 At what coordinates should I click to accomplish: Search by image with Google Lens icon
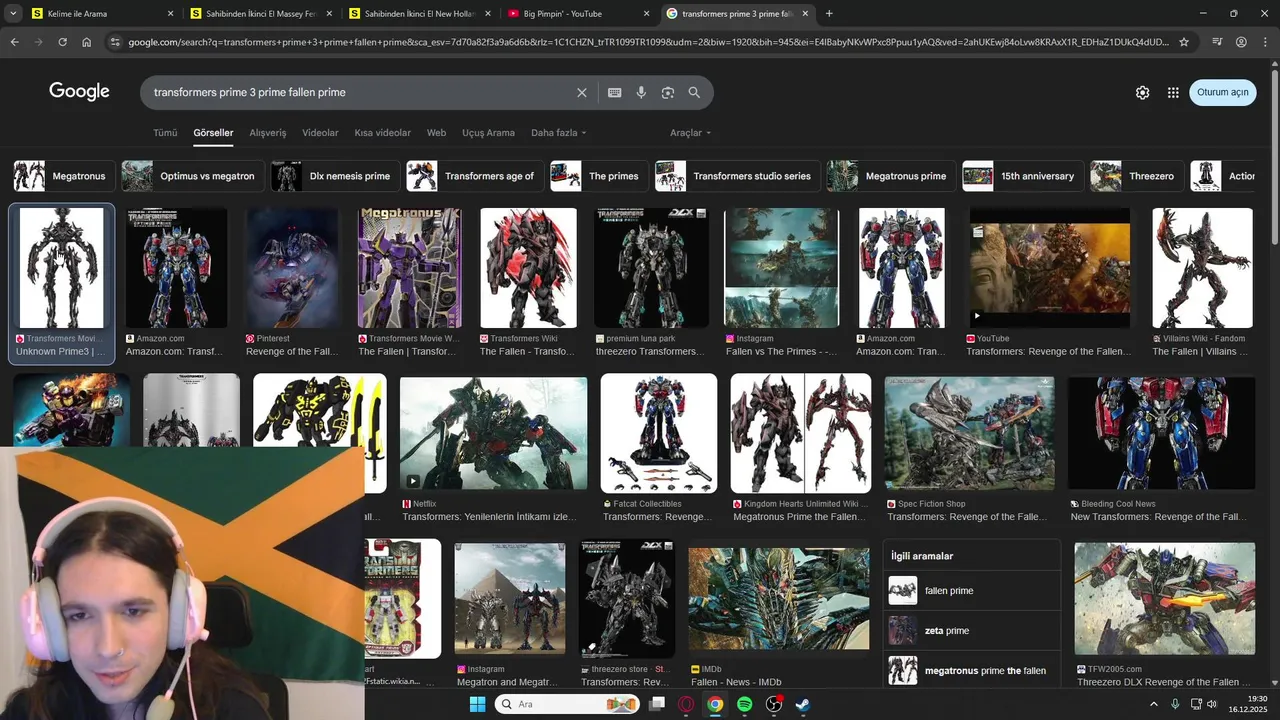(667, 92)
